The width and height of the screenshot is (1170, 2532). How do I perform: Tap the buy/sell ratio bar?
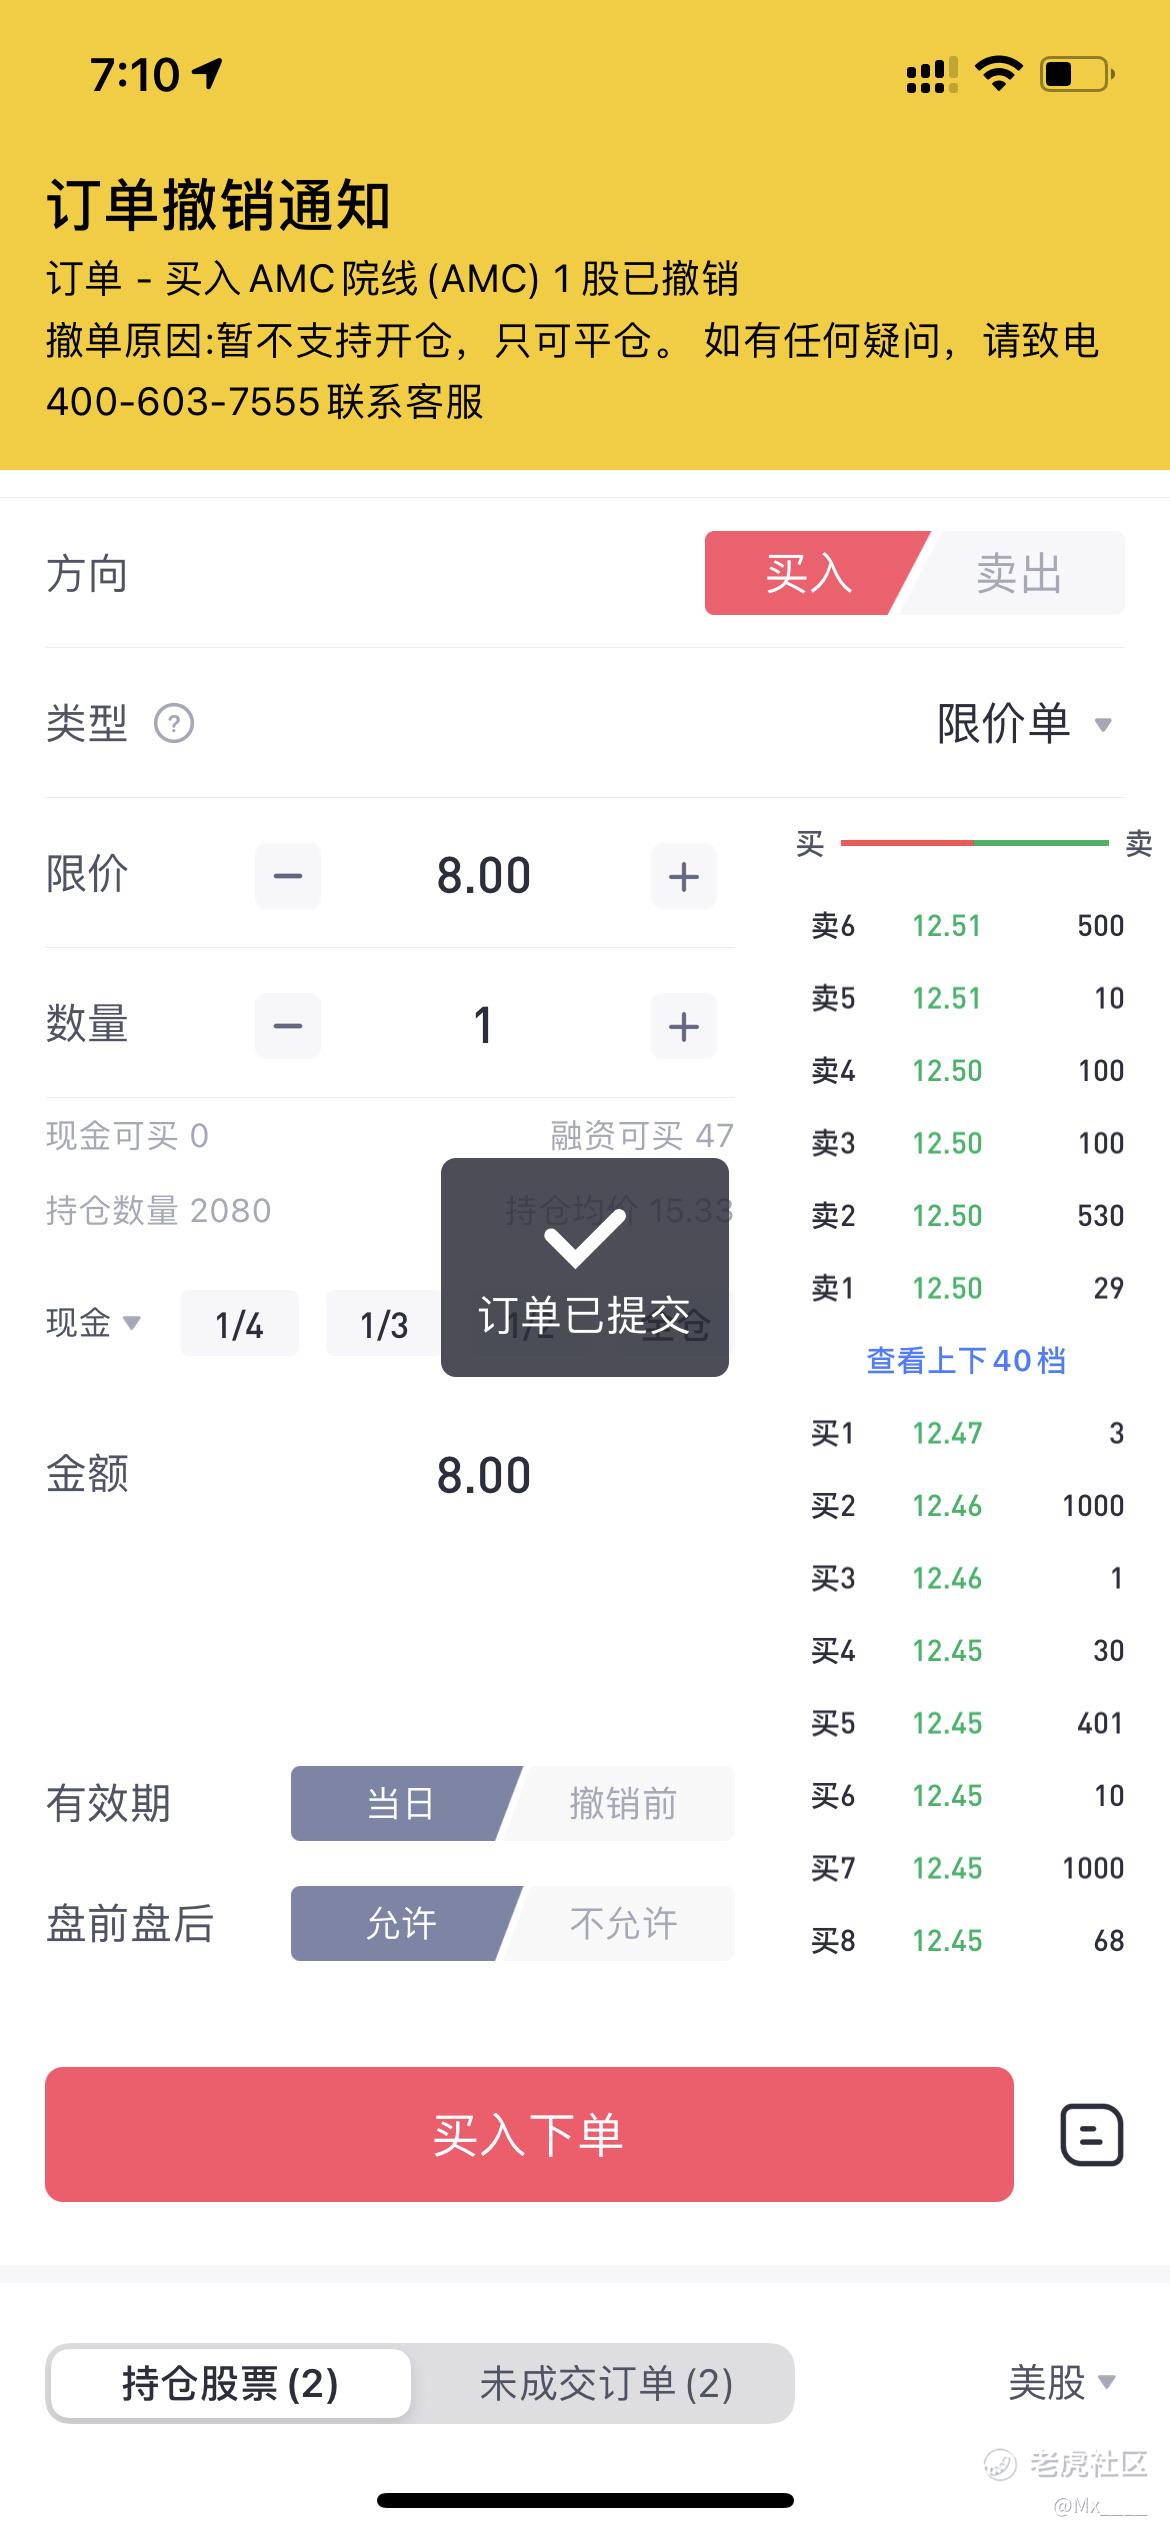pyautogui.click(x=974, y=843)
